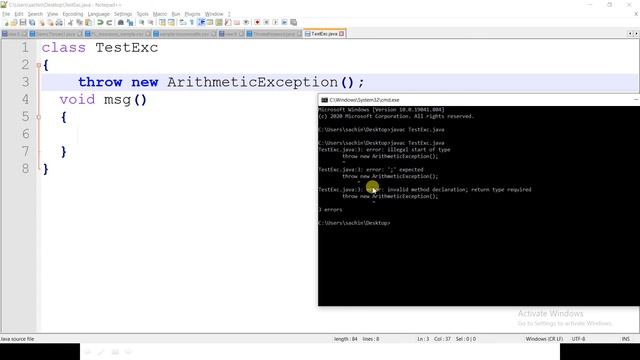The width and height of the screenshot is (640, 360).
Task: Toggle synchronized vertical scrolling icon
Action: coord(162,22)
